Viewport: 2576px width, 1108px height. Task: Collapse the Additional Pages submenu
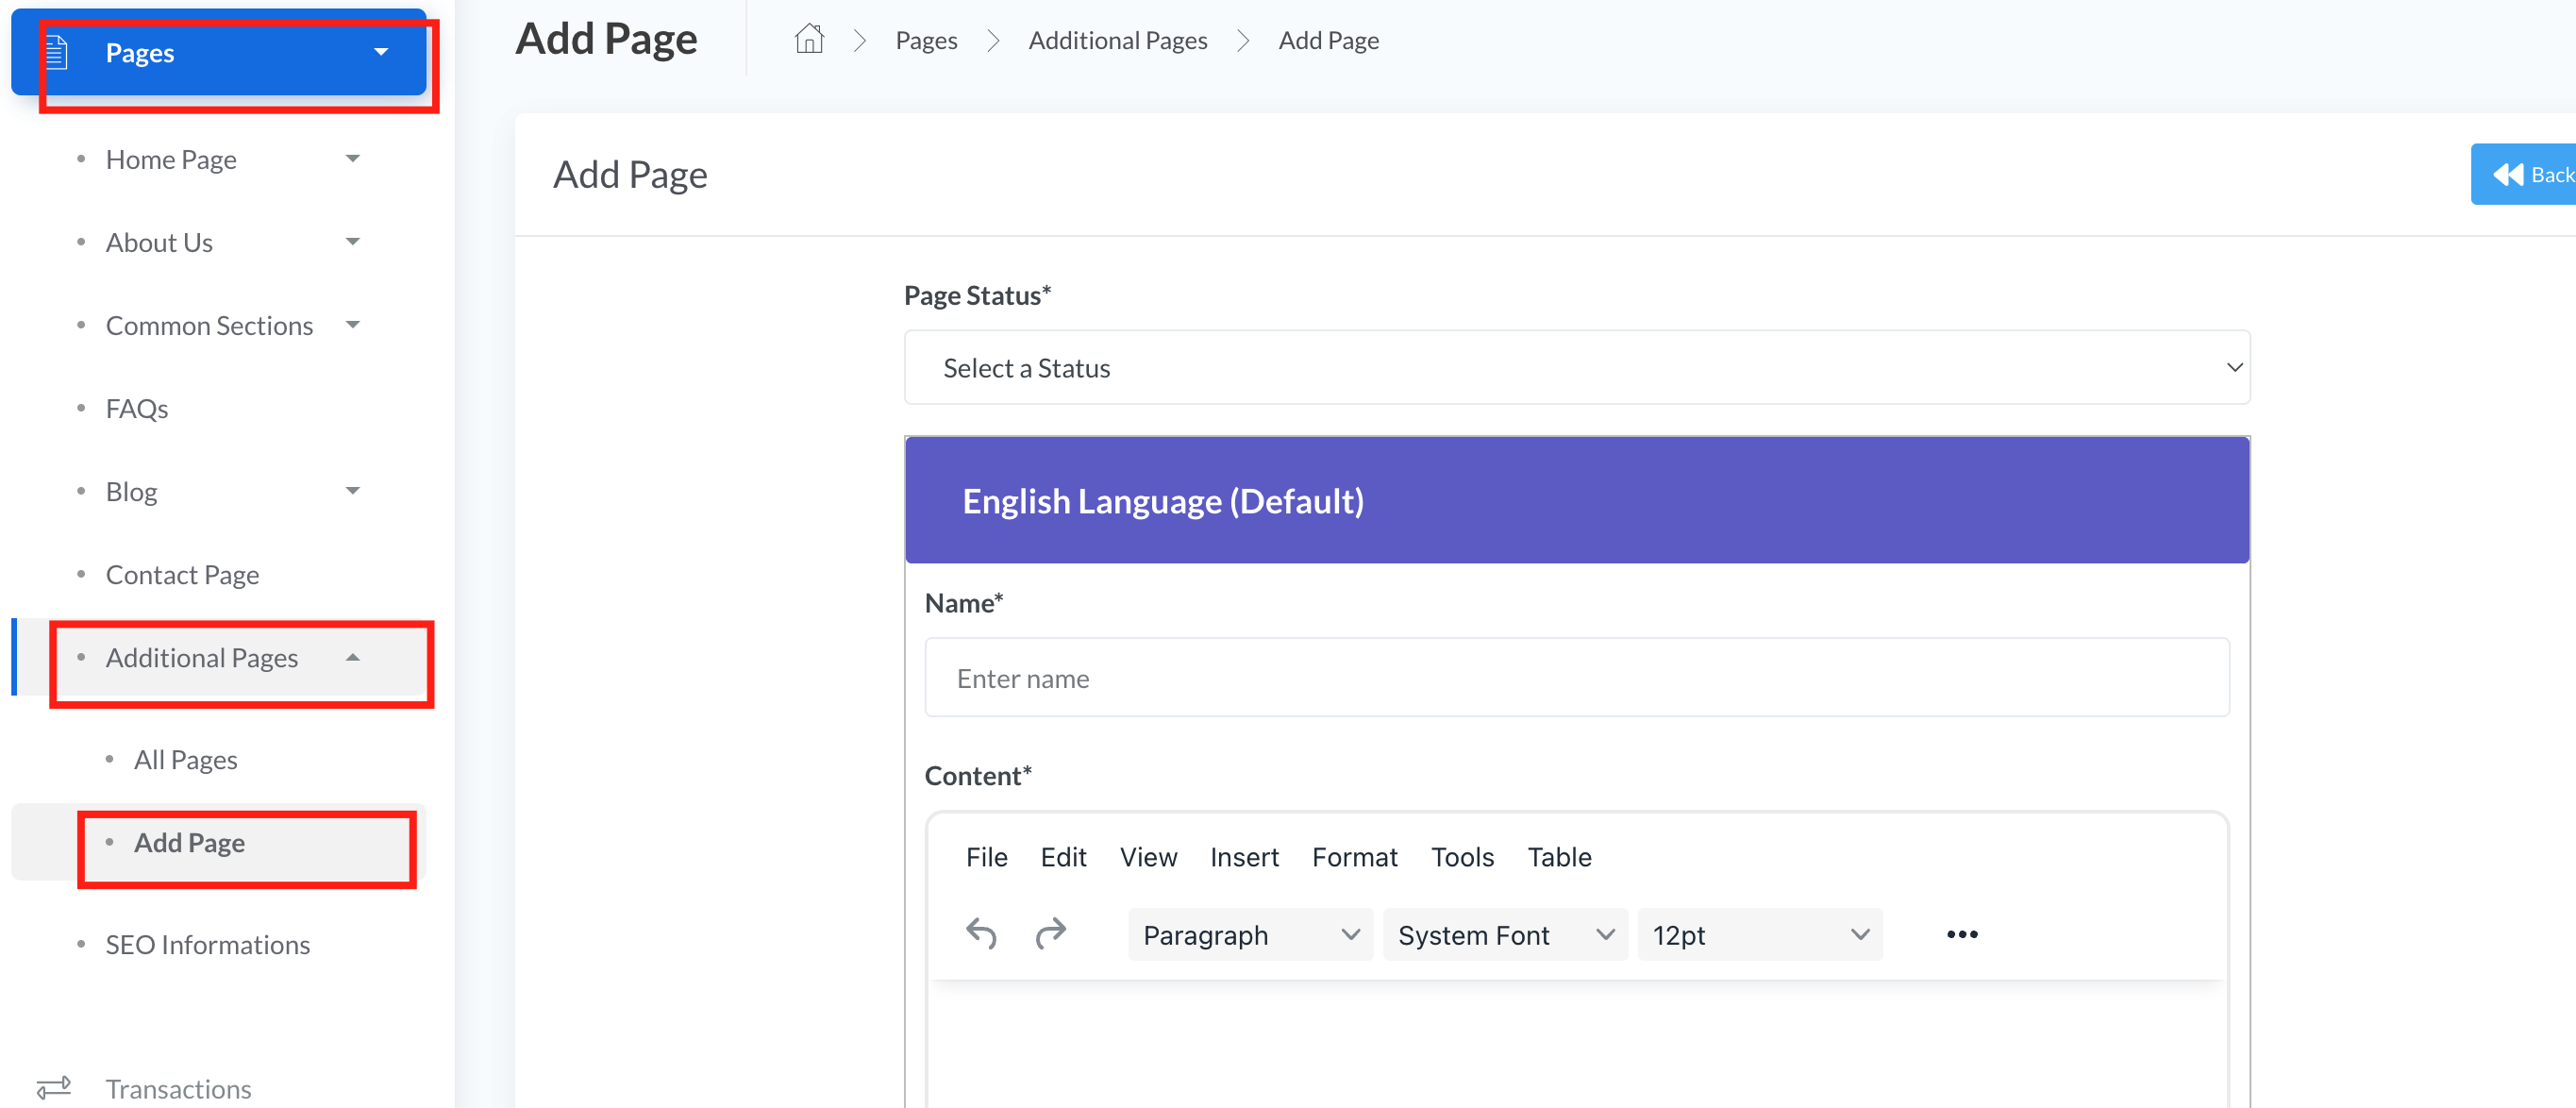pos(352,658)
